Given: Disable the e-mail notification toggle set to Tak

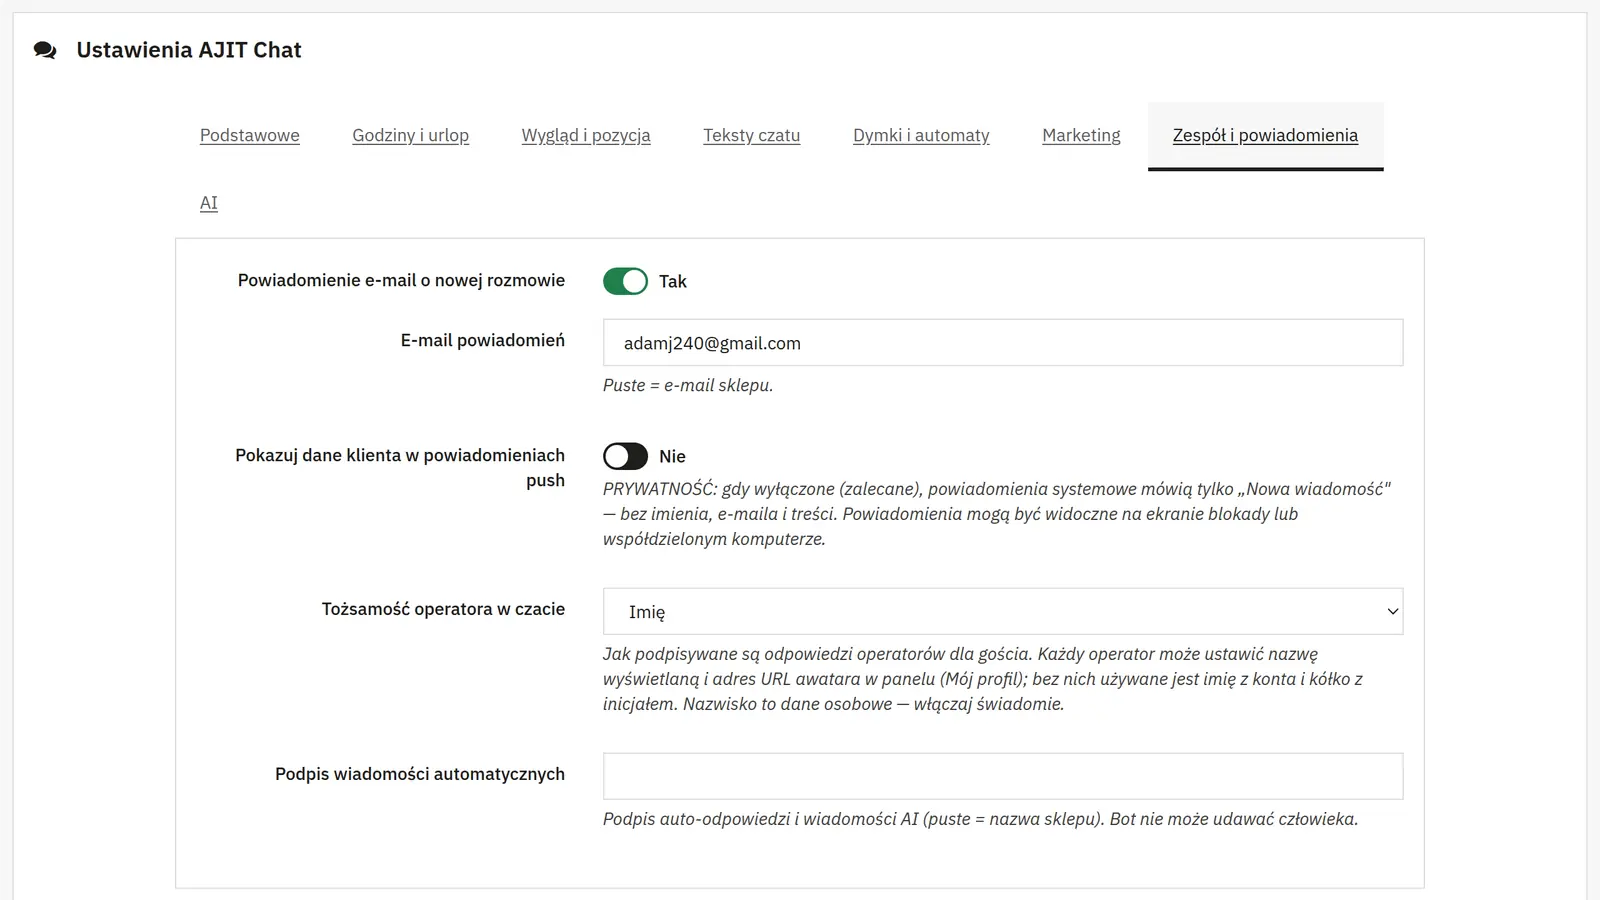Looking at the screenshot, I should coord(625,281).
